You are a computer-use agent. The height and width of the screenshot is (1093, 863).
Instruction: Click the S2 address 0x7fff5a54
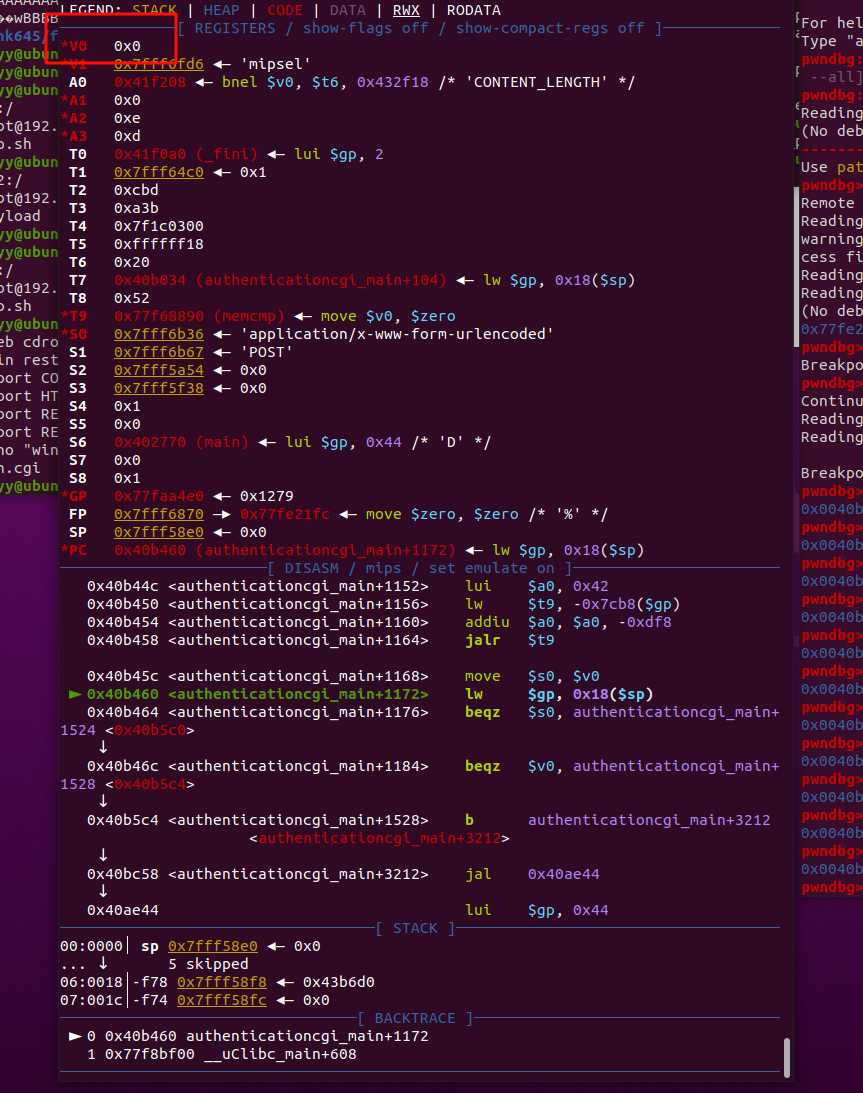click(x=159, y=371)
